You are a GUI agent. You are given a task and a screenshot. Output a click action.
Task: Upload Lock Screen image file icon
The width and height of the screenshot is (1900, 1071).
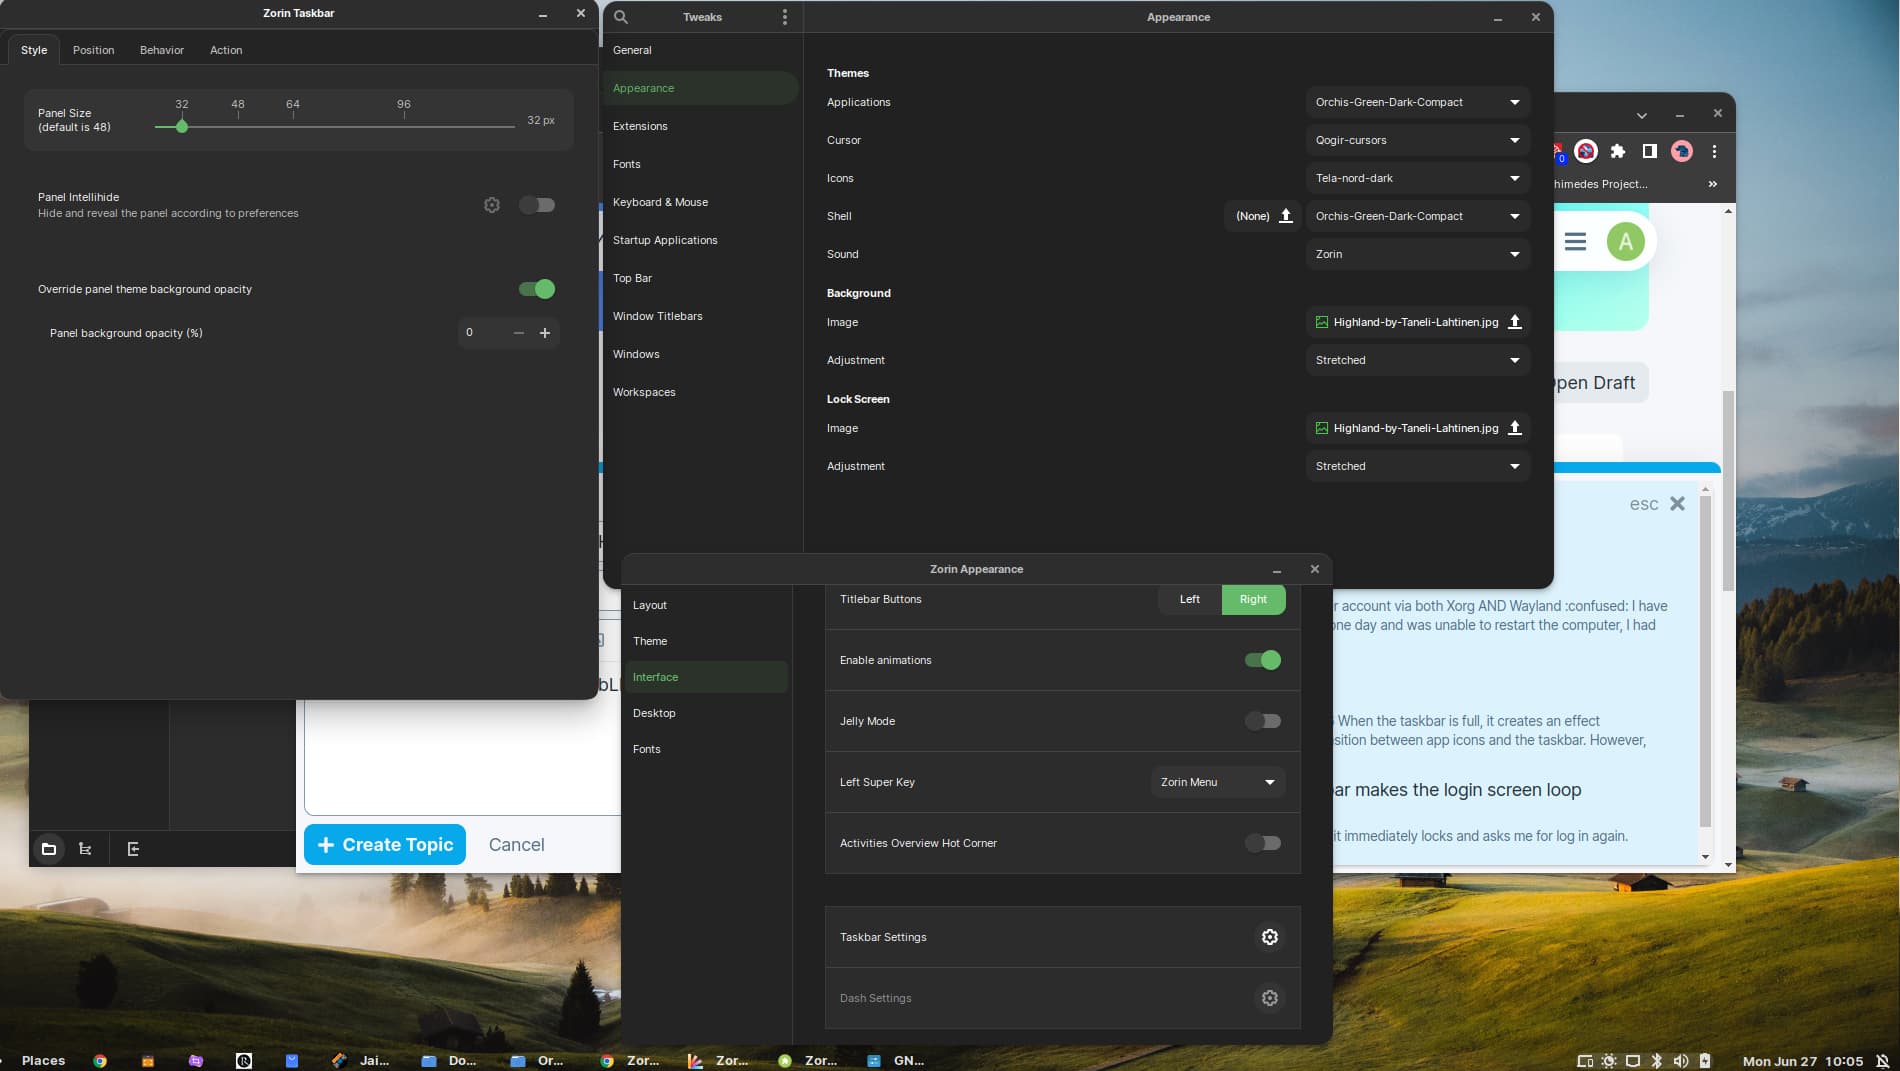[x=1515, y=428]
